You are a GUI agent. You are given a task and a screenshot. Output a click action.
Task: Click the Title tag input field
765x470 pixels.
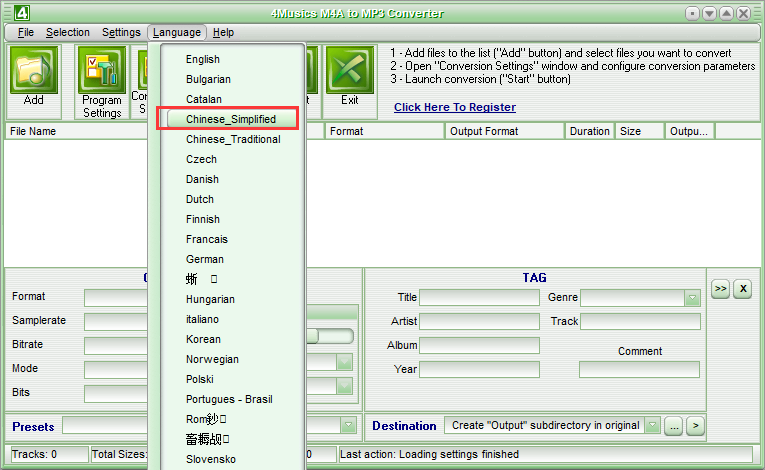point(480,297)
